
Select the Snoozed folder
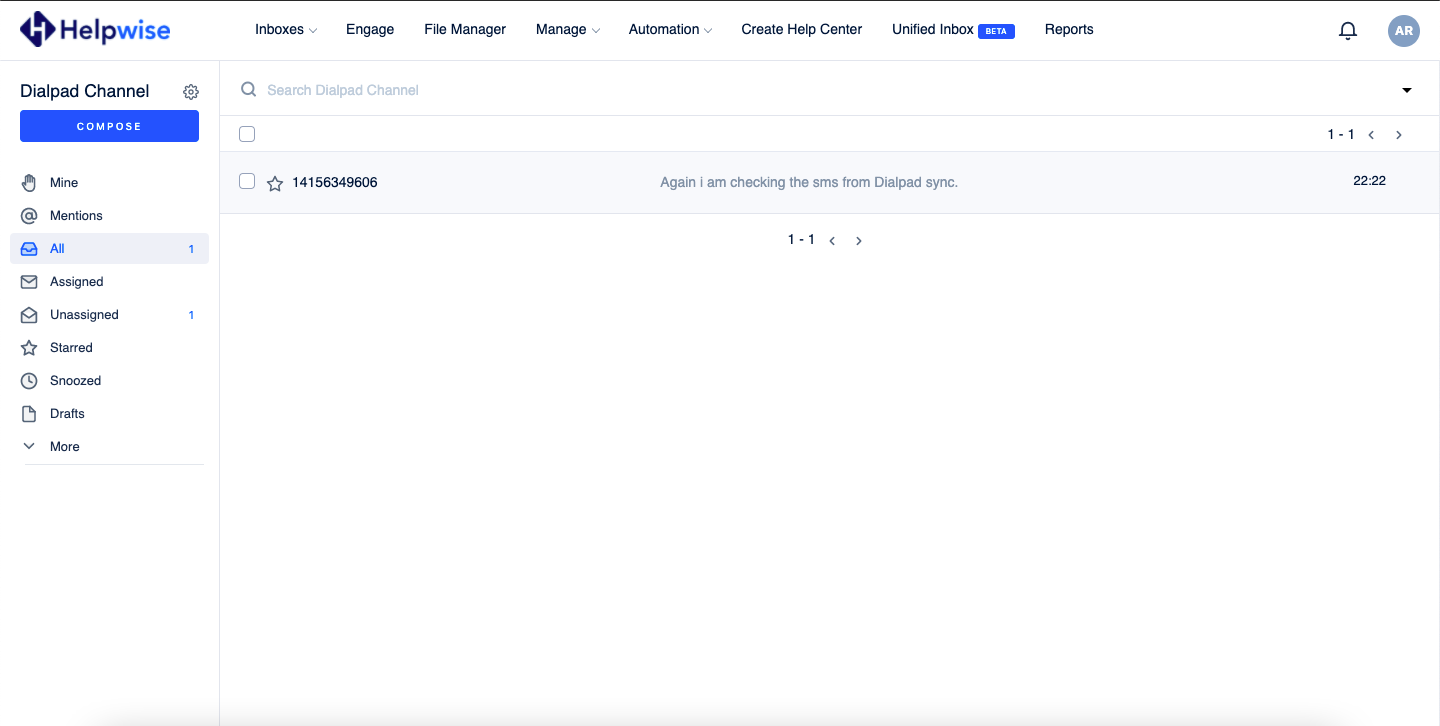109,381
